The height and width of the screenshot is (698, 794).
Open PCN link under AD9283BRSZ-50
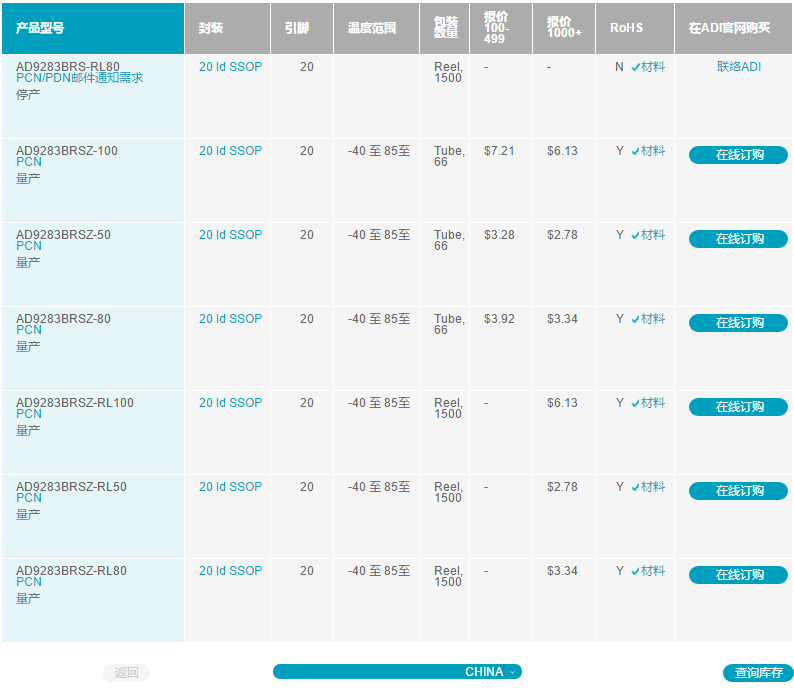(29, 246)
